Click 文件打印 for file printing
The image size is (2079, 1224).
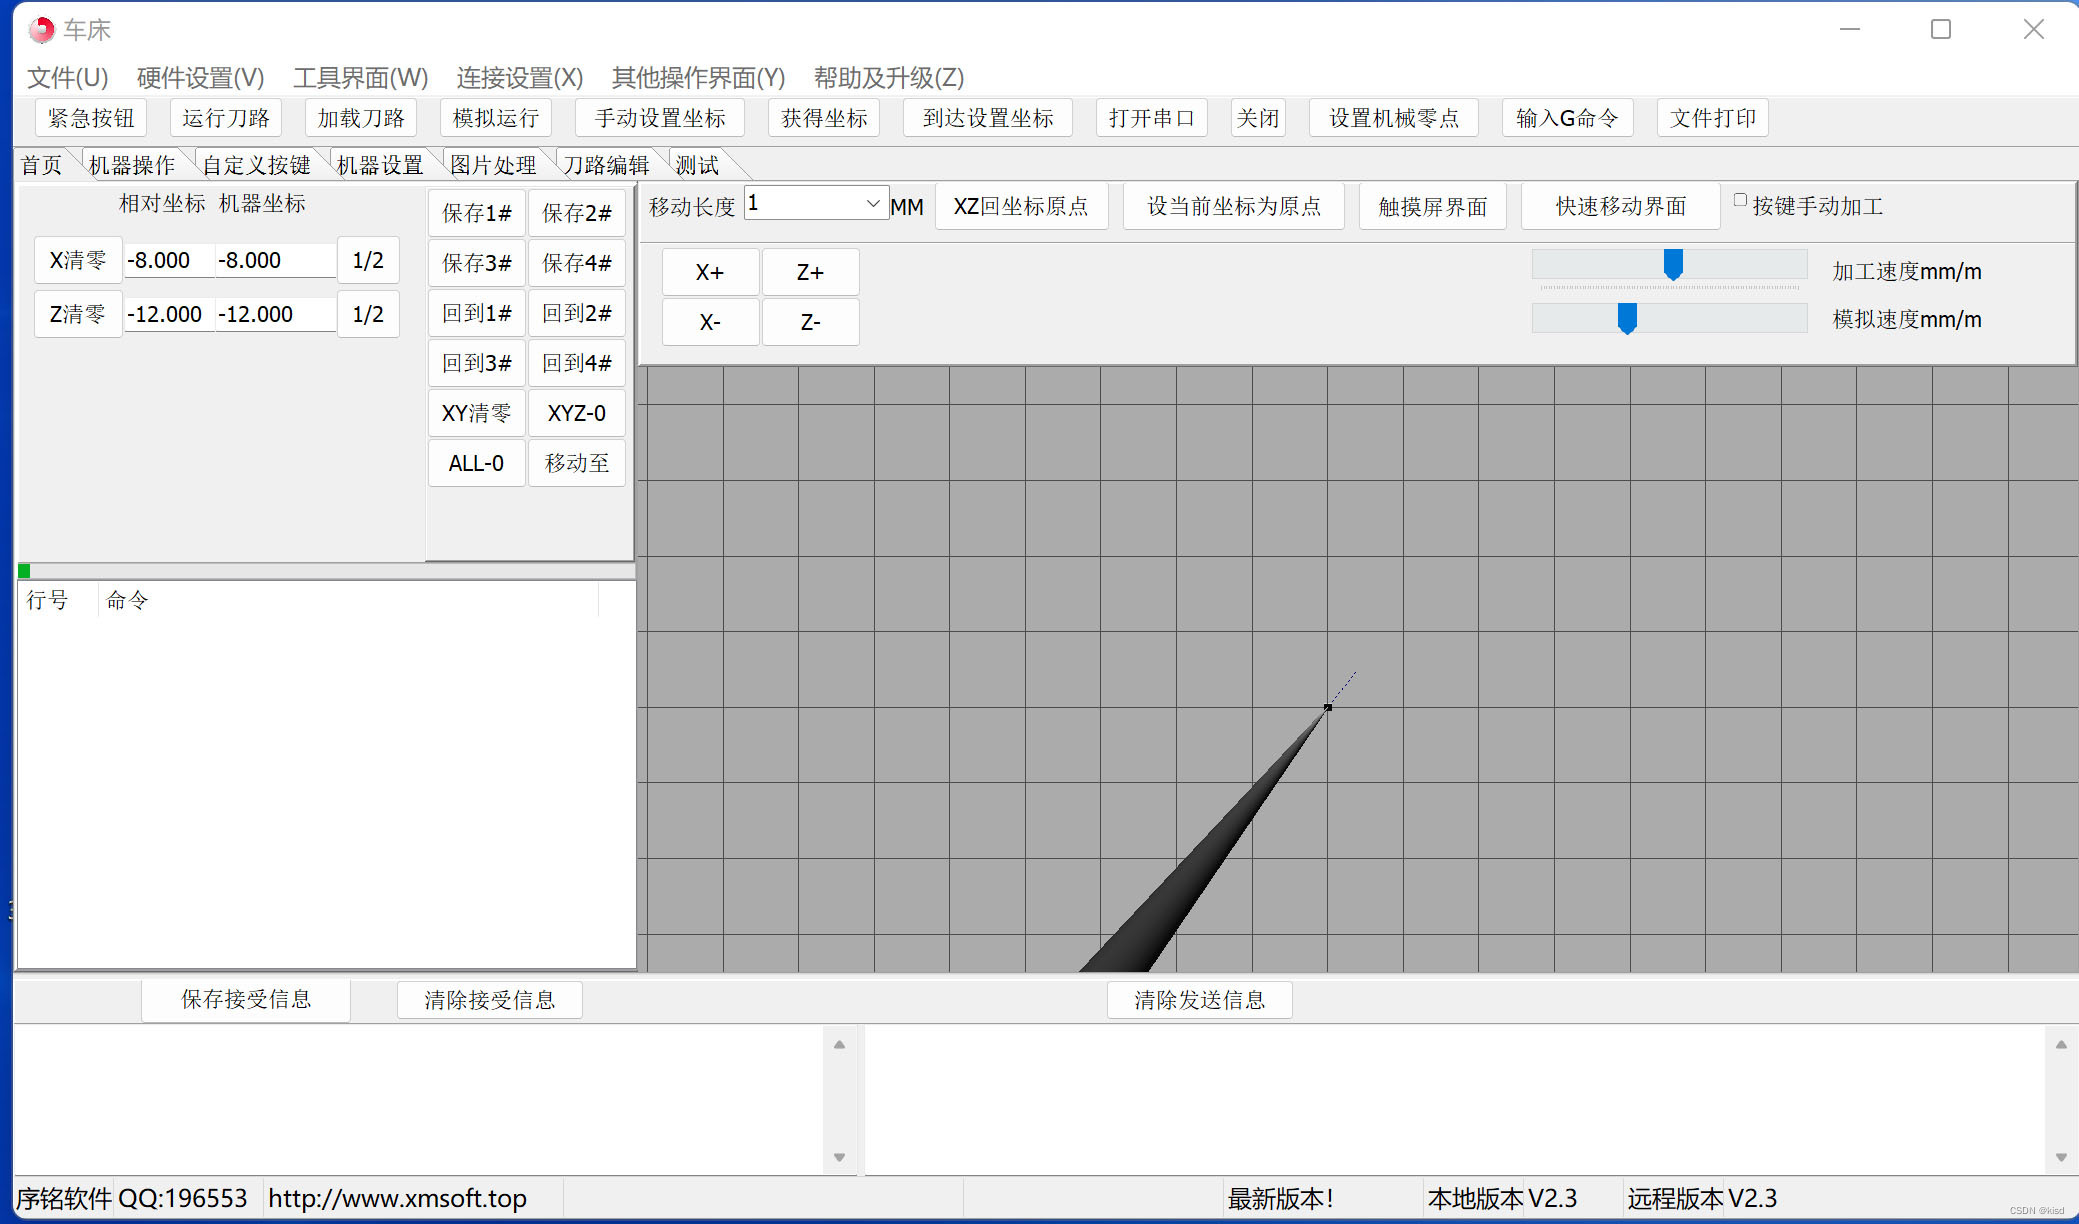[1712, 117]
